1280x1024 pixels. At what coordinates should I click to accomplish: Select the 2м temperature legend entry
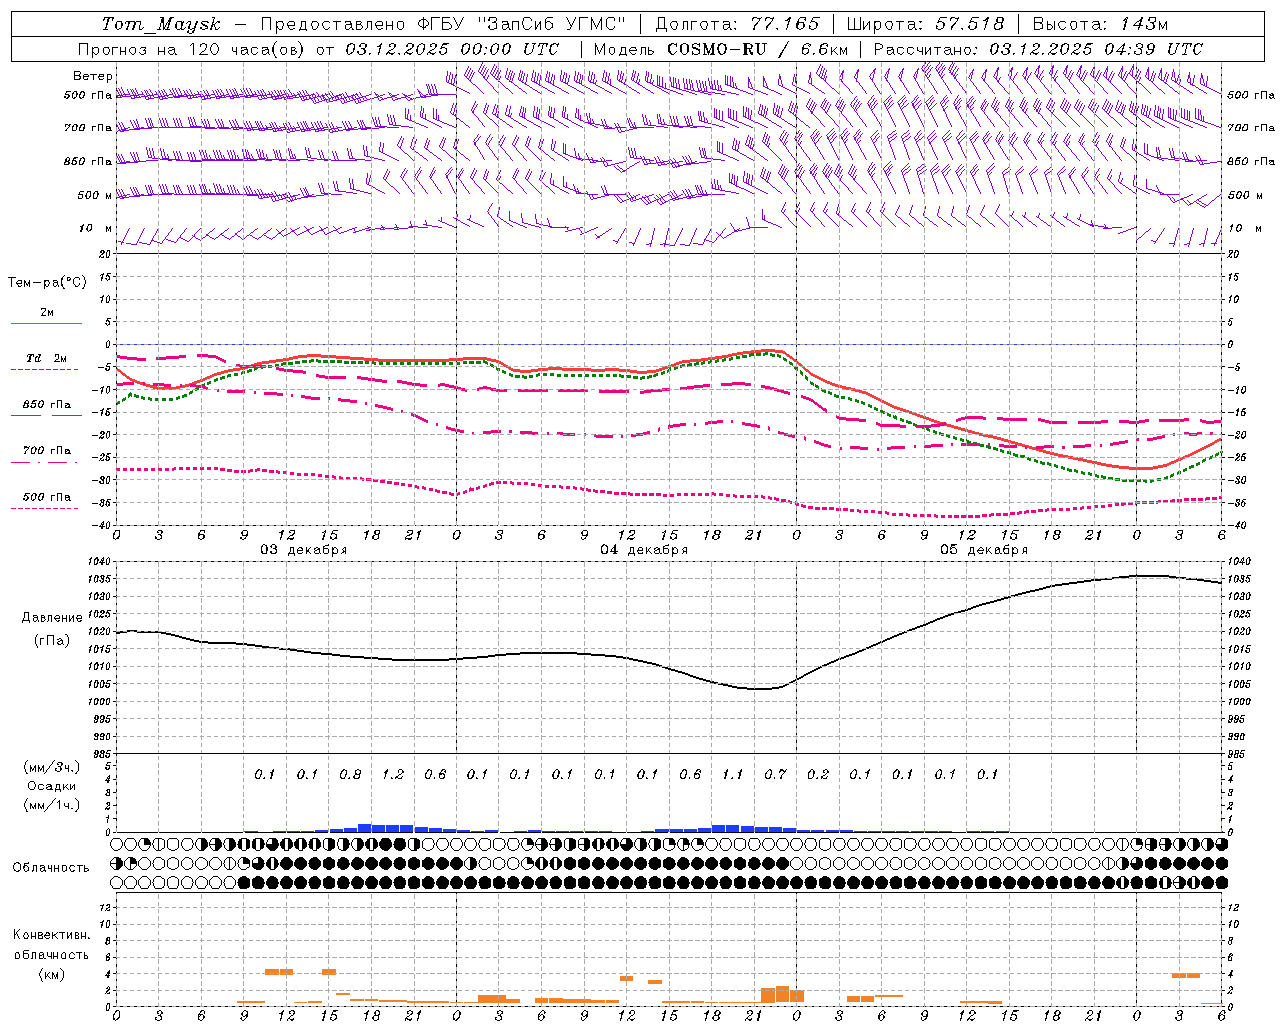point(47,312)
